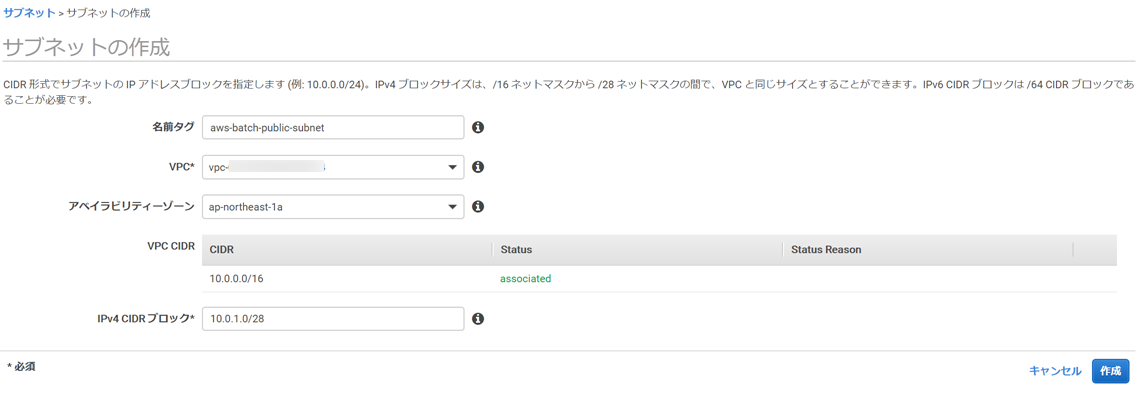Viewport: 1138px width, 402px height.
Task: Click the アベイラビリティーゾーン label
Action: [131, 206]
